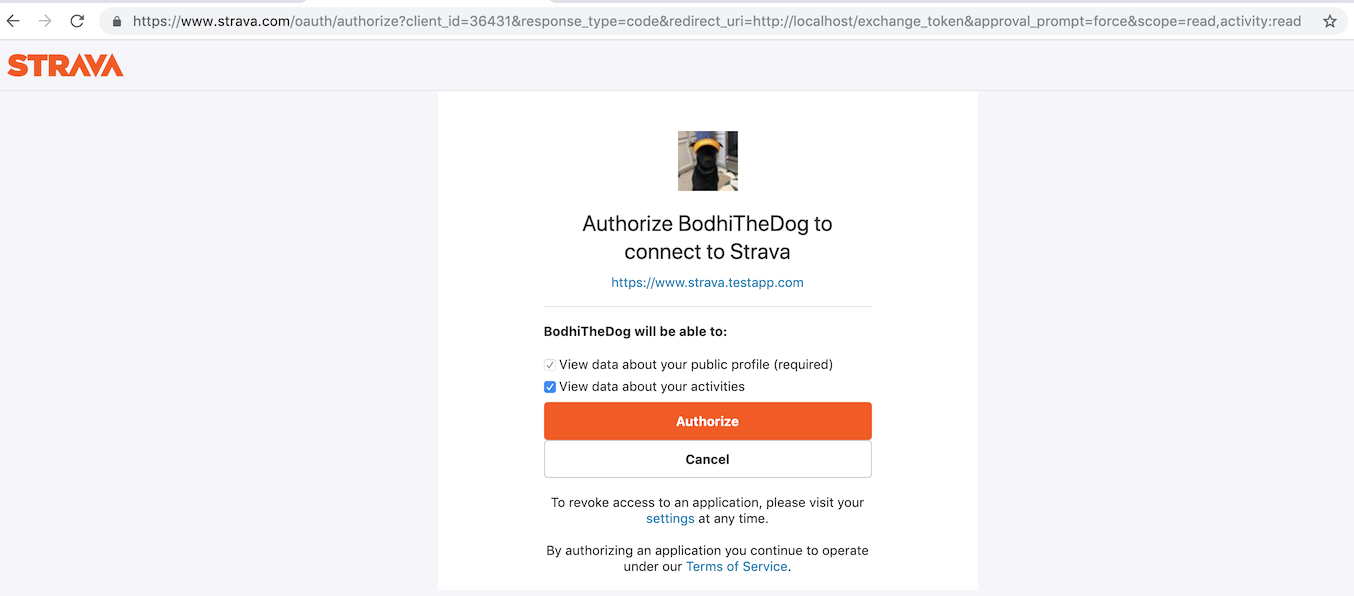Open the Terms of Service link
This screenshot has width=1354, height=596.
[x=737, y=567]
